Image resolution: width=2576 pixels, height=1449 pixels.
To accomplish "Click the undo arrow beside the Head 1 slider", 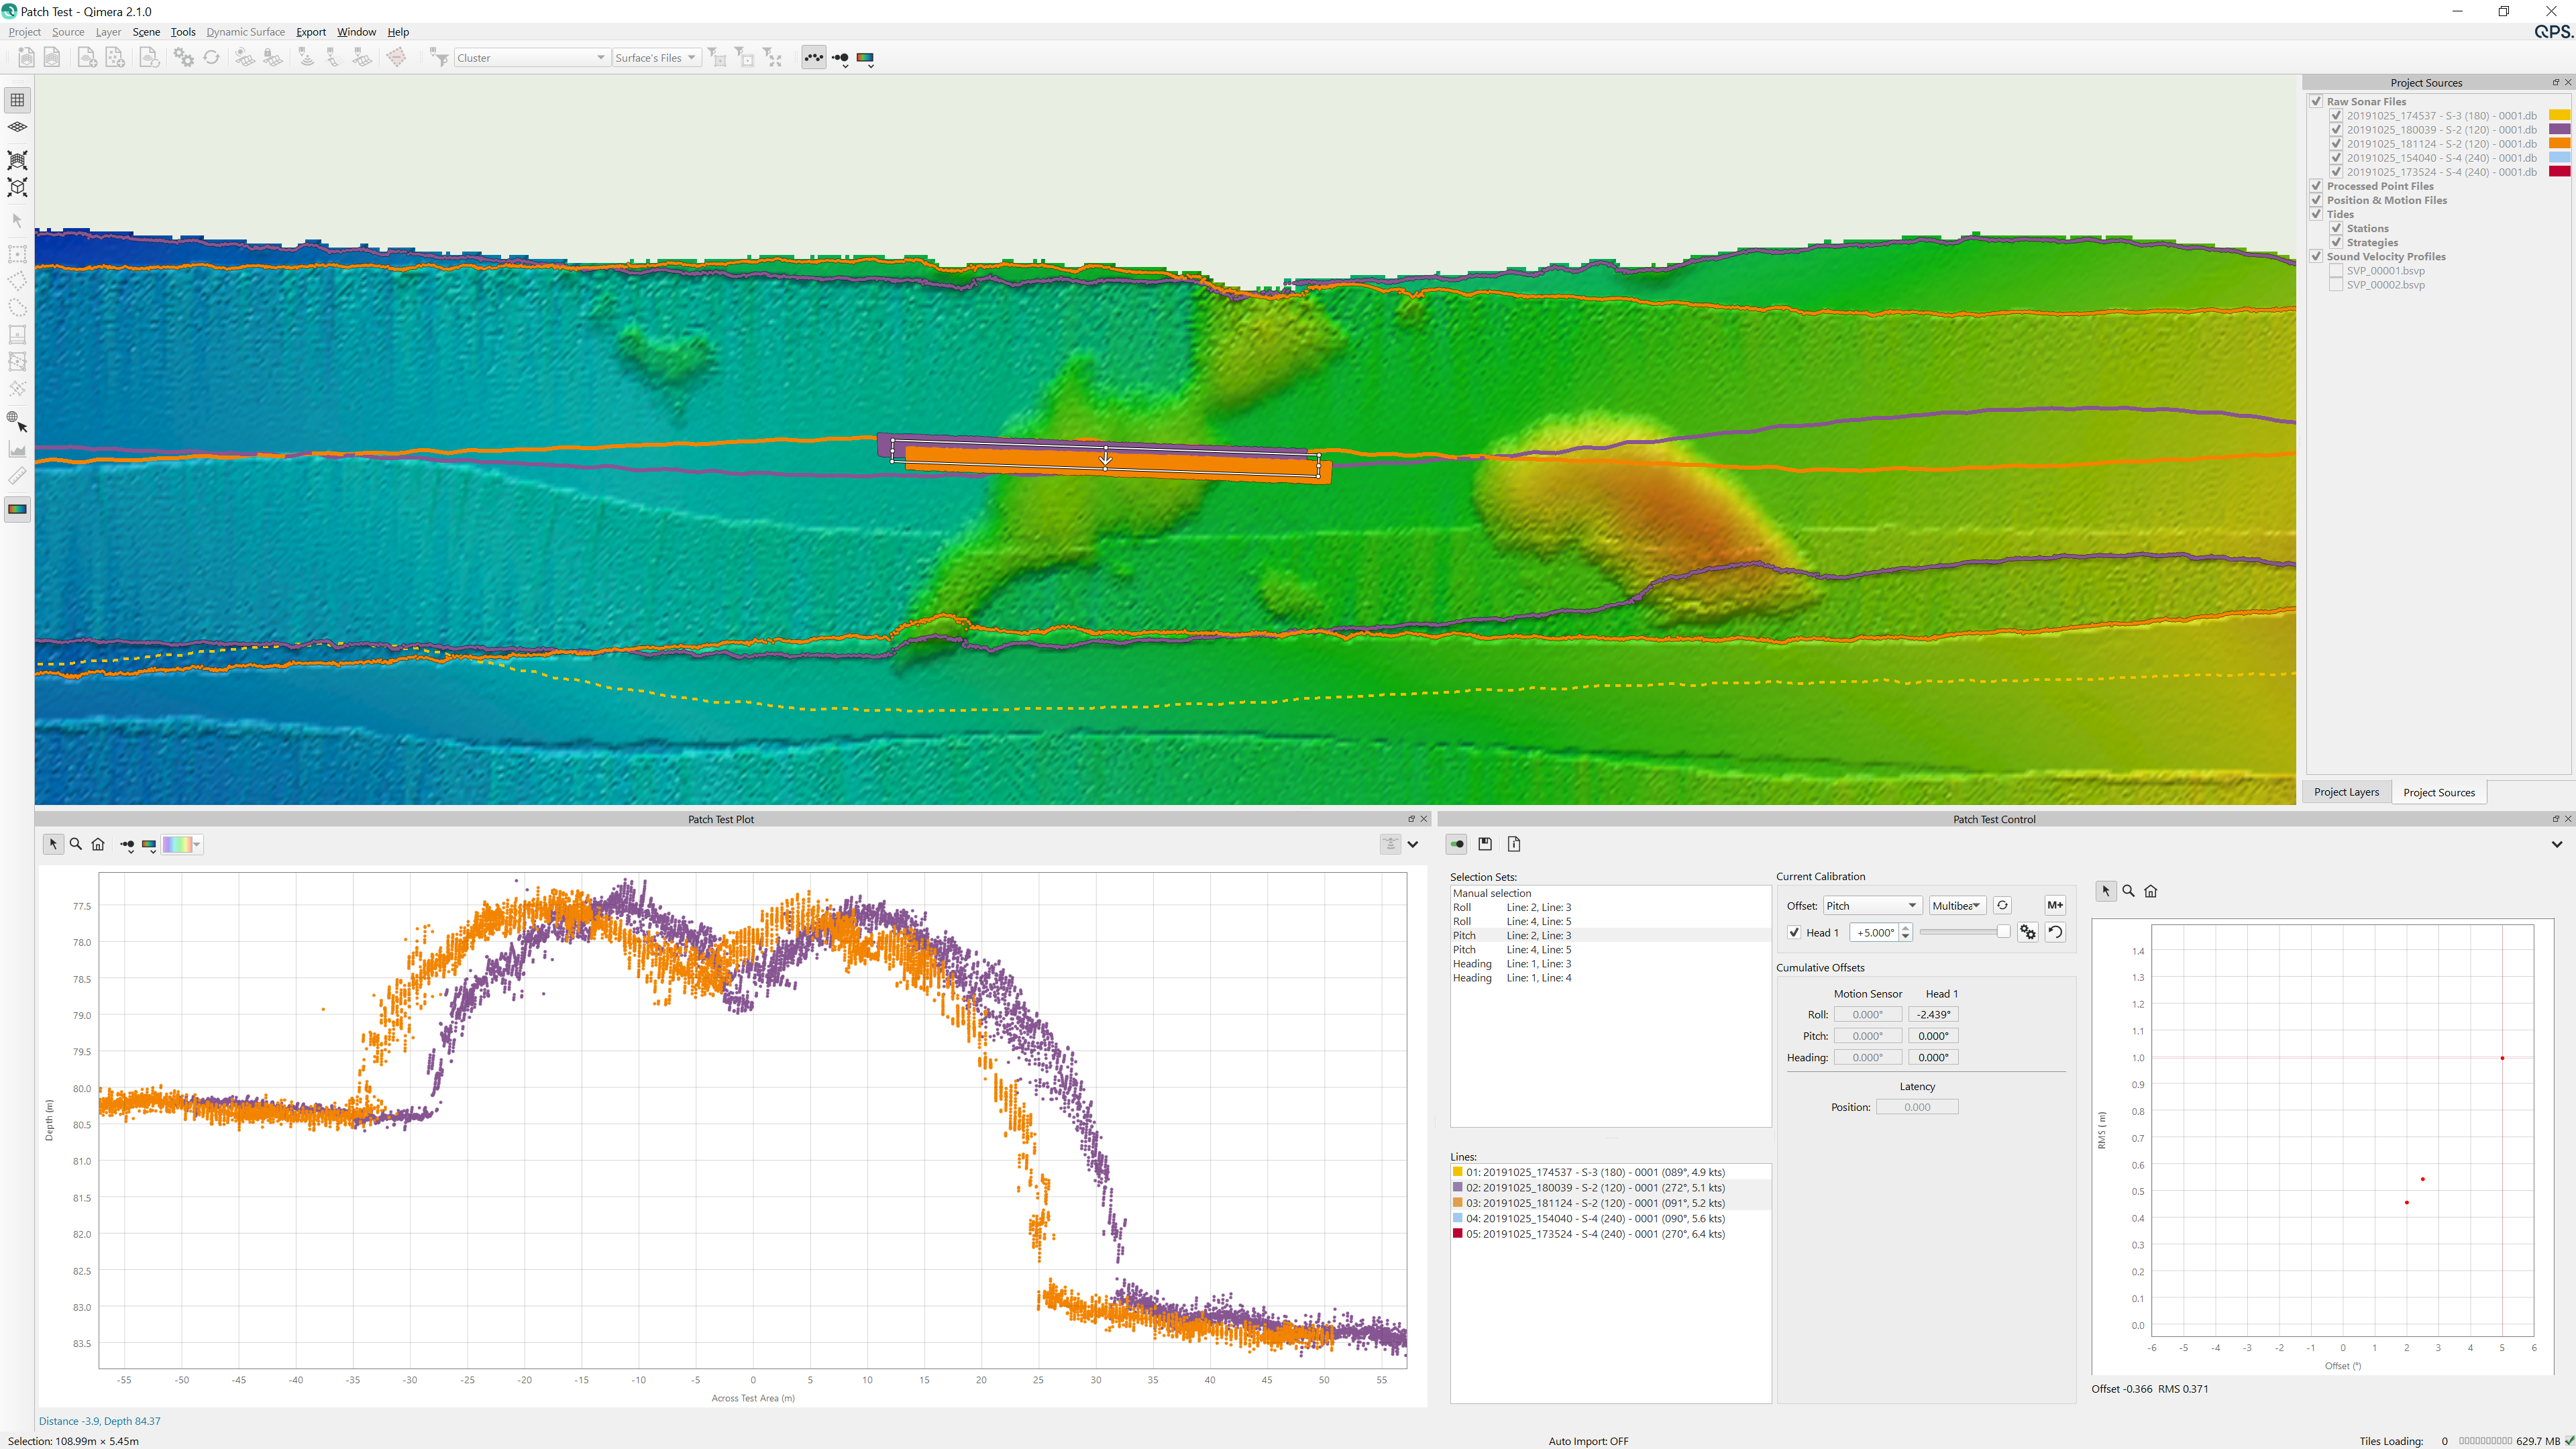I will point(2055,932).
